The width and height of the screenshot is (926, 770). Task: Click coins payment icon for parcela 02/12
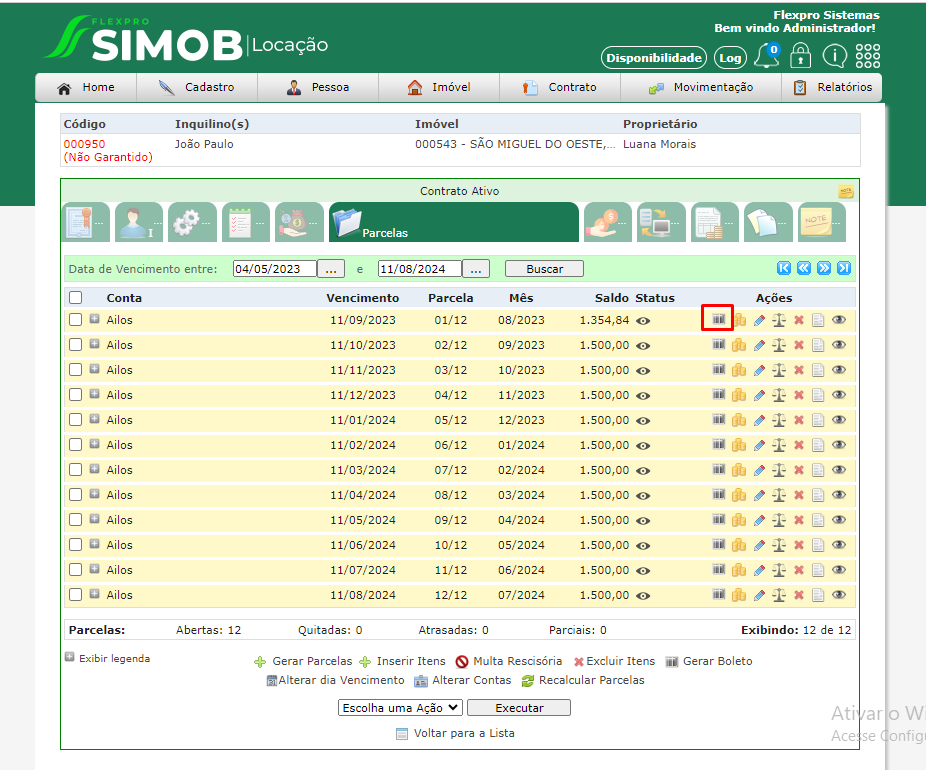739,345
